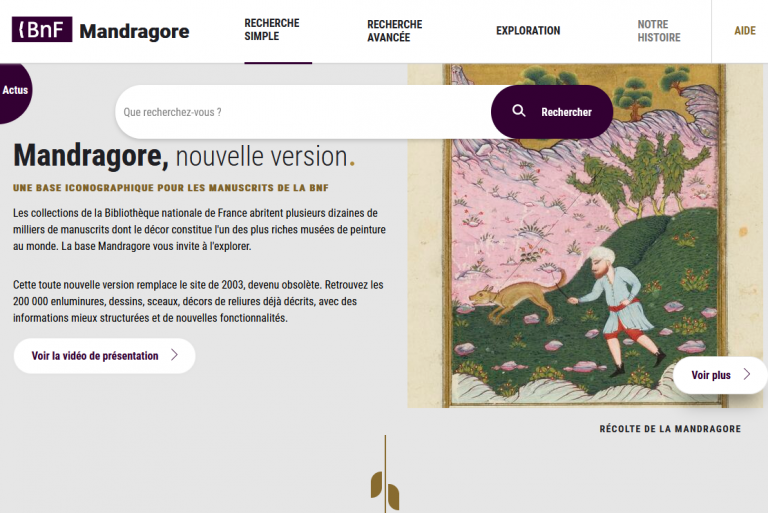Click the Mandragore site title
The height and width of the screenshot is (513, 768).
(x=134, y=31)
